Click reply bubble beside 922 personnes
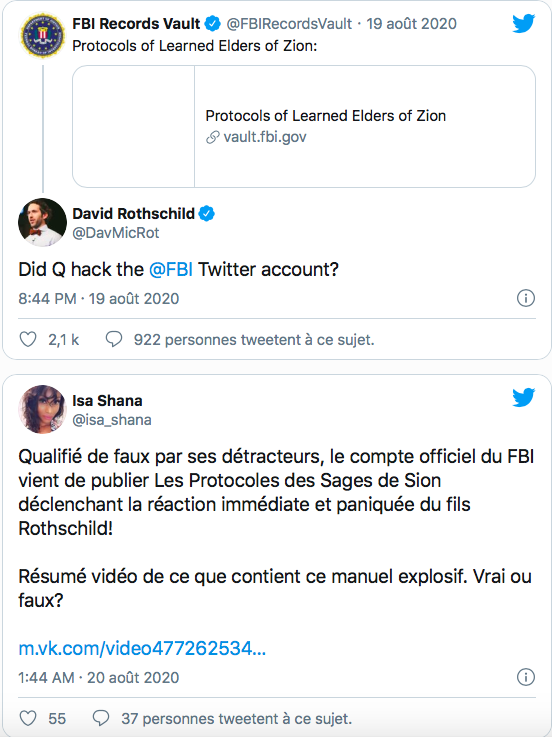The height and width of the screenshot is (737, 552). point(114,339)
